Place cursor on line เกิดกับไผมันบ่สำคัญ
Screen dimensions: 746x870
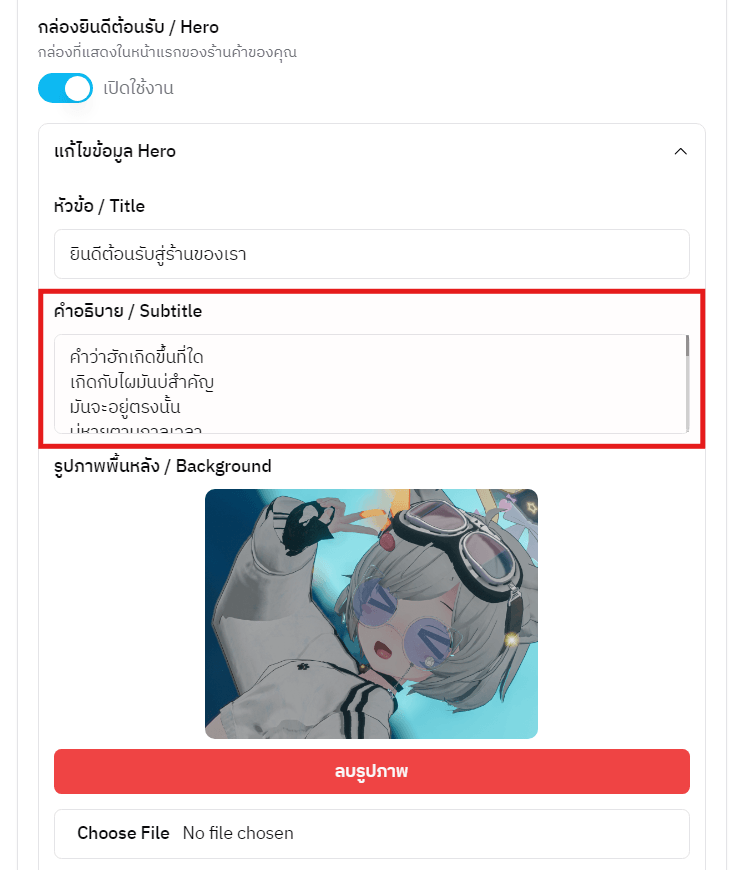142,382
